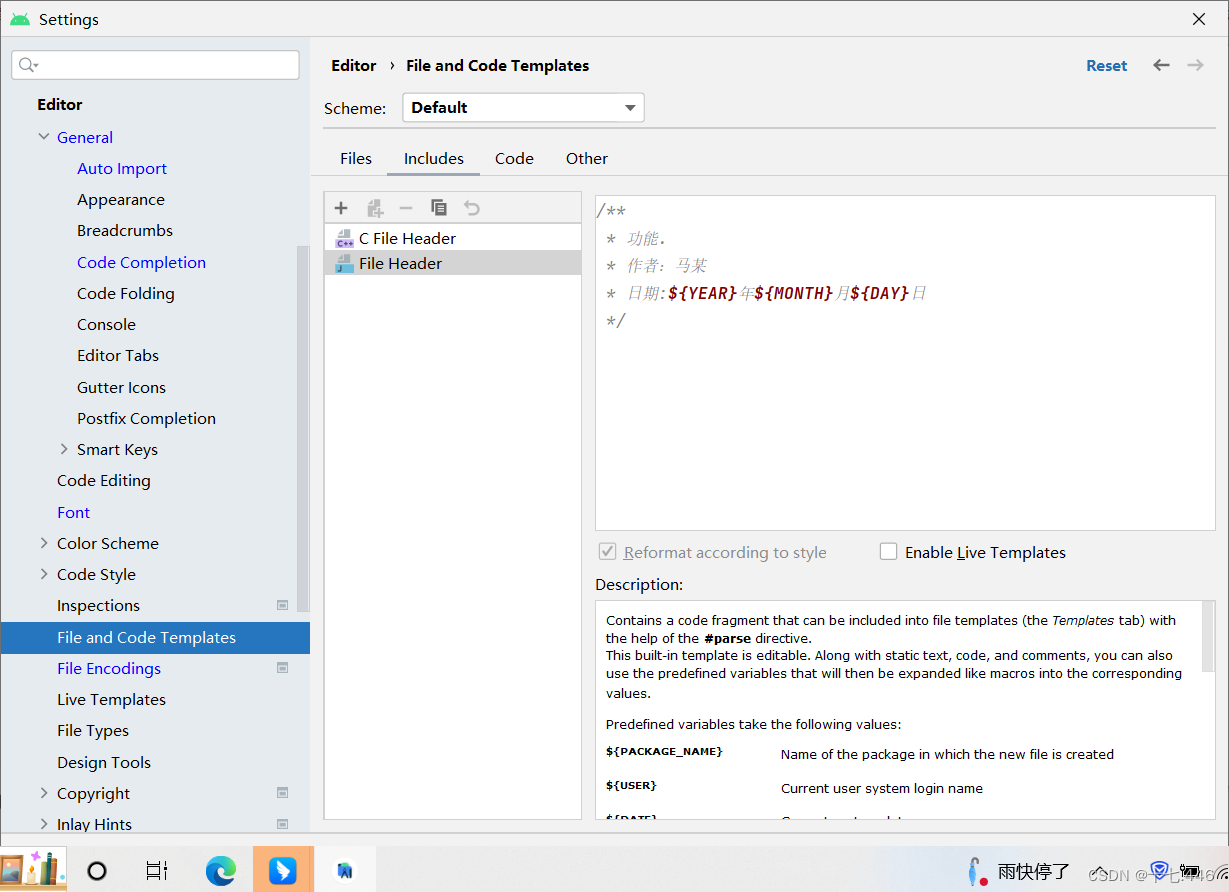Click the copy template icon

click(438, 207)
